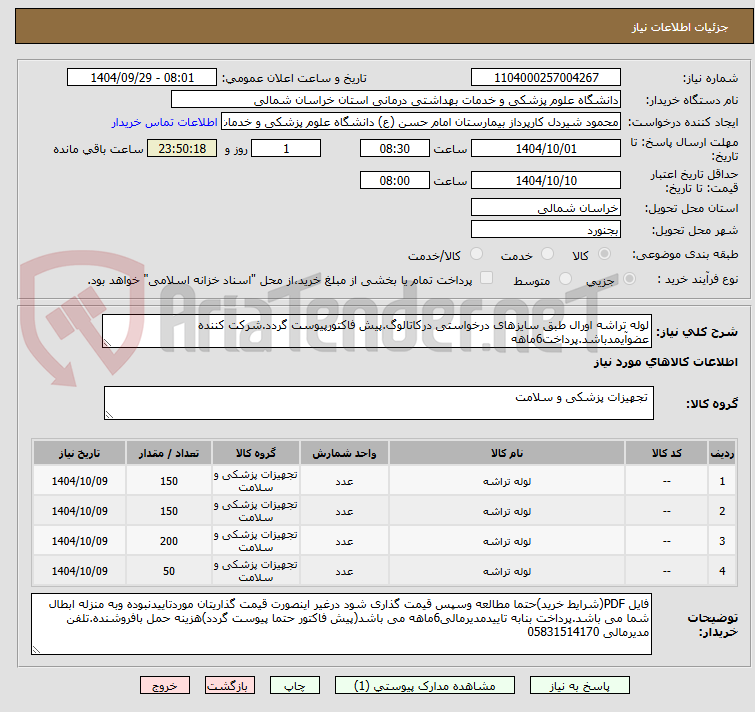Select the کالا radio button
755x712 pixels.
[604, 254]
